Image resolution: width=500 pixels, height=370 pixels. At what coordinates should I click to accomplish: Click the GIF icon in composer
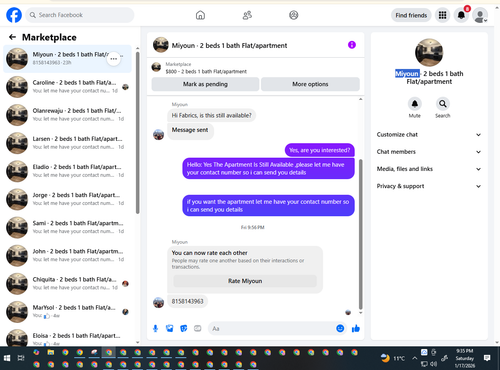pyautogui.click(x=198, y=329)
